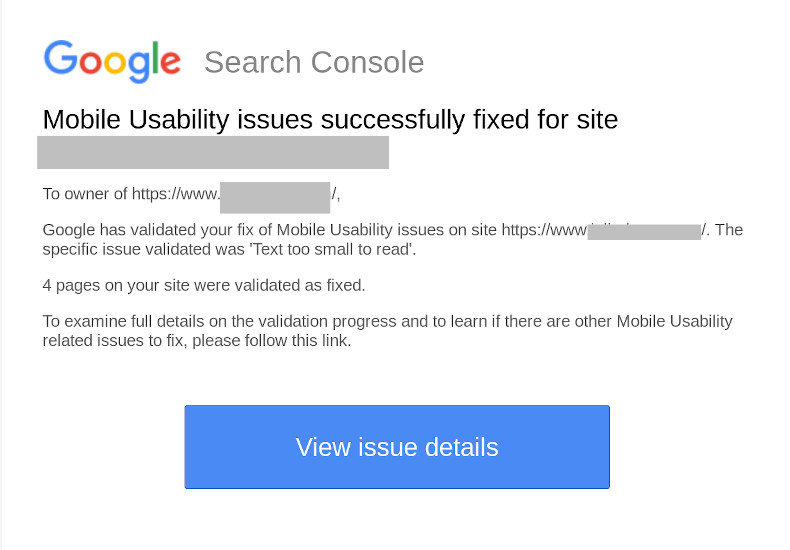Click 'related issues to fix' text
The height and width of the screenshot is (550, 790).
pos(113,341)
